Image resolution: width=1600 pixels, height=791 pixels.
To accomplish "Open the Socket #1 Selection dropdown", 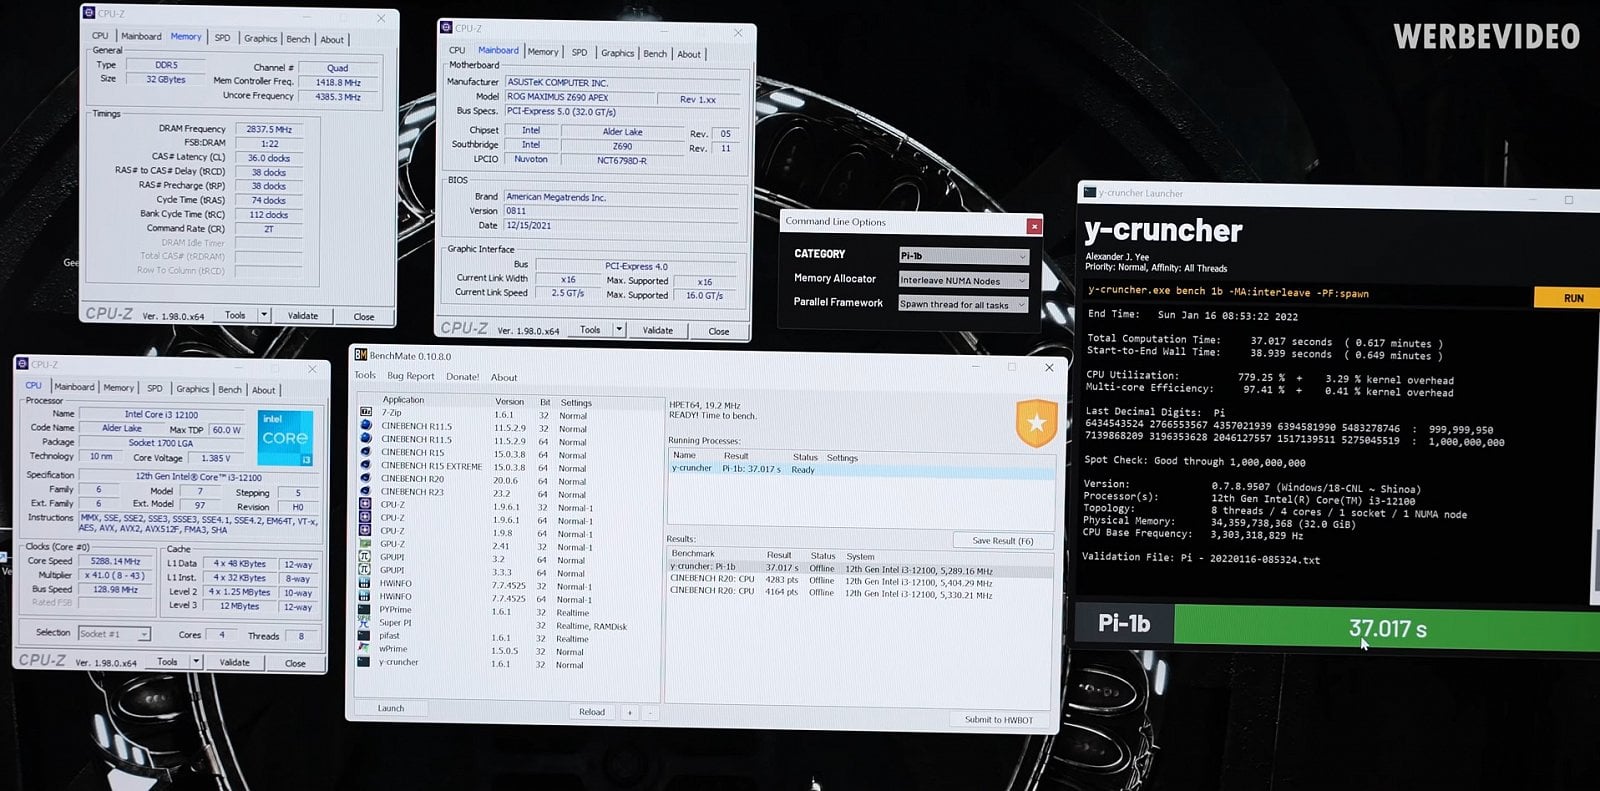I will click(114, 634).
